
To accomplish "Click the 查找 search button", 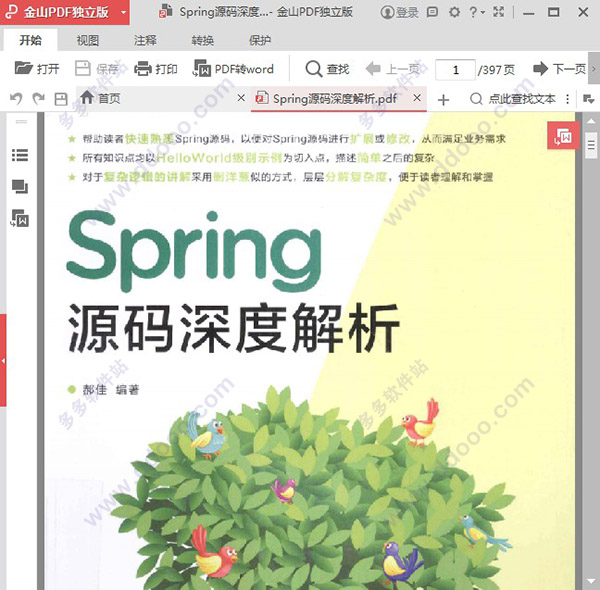I will click(328, 69).
